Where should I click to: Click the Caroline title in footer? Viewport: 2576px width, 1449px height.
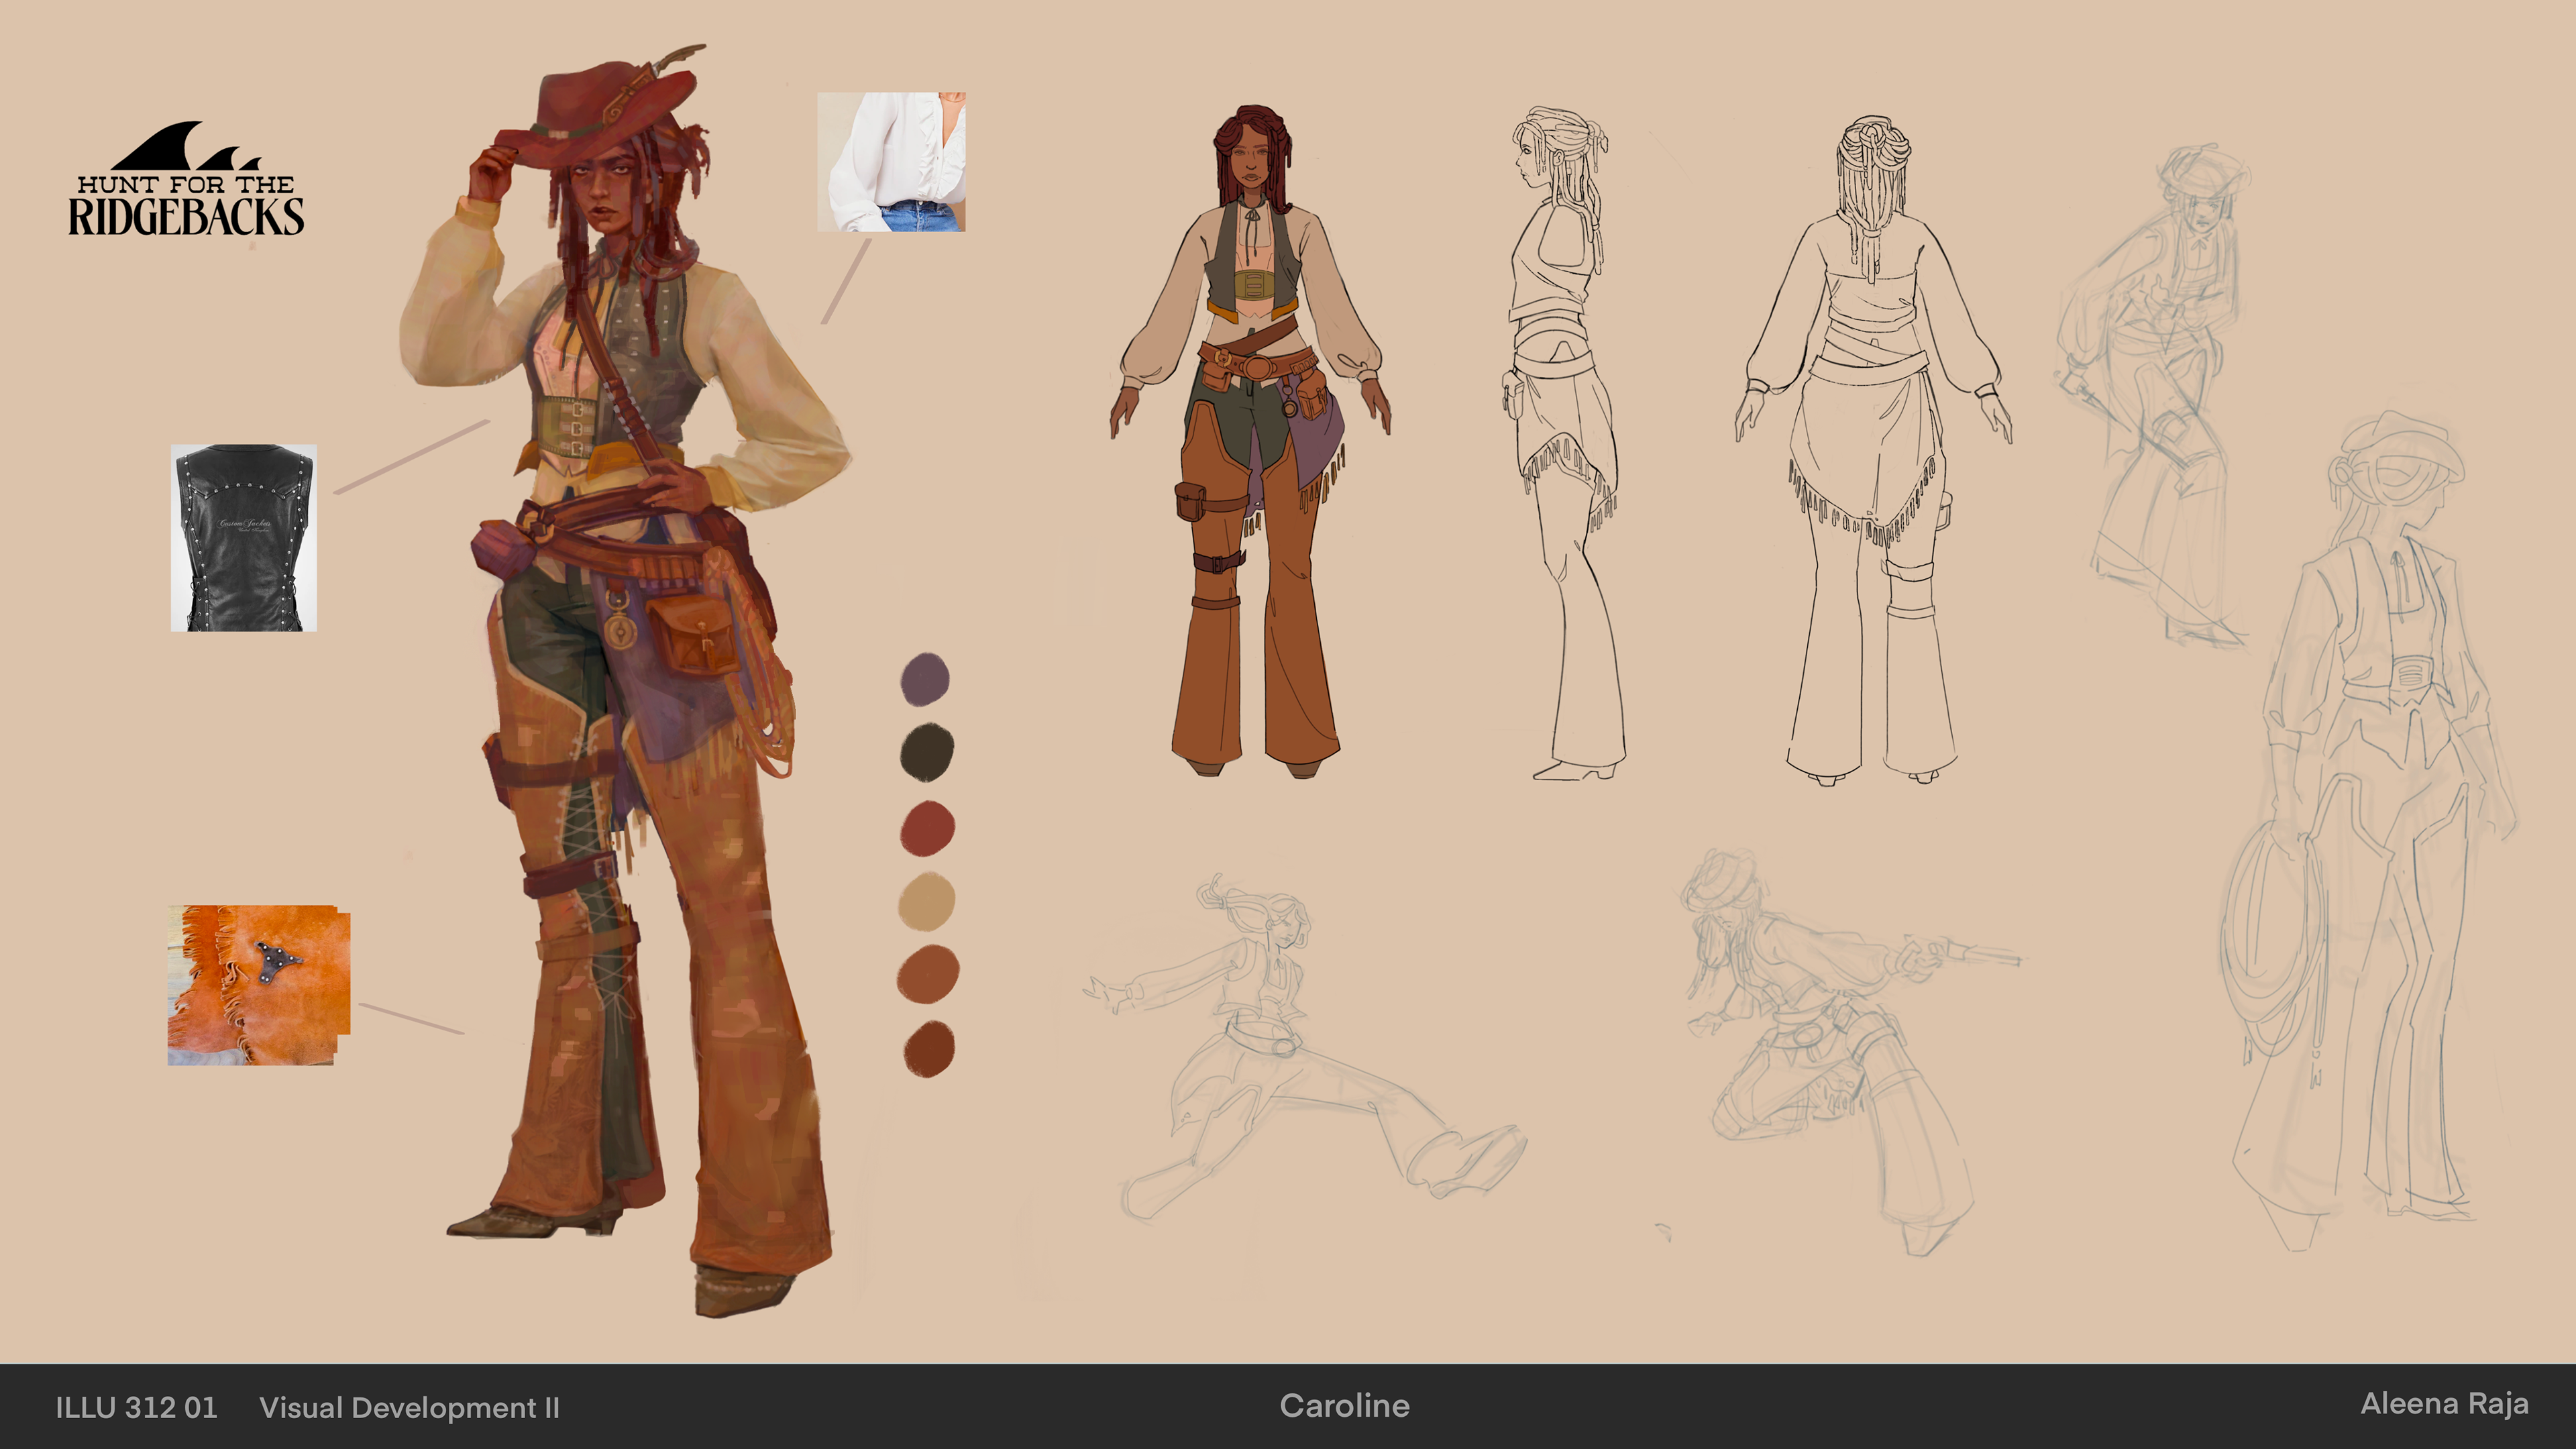click(x=1344, y=1406)
